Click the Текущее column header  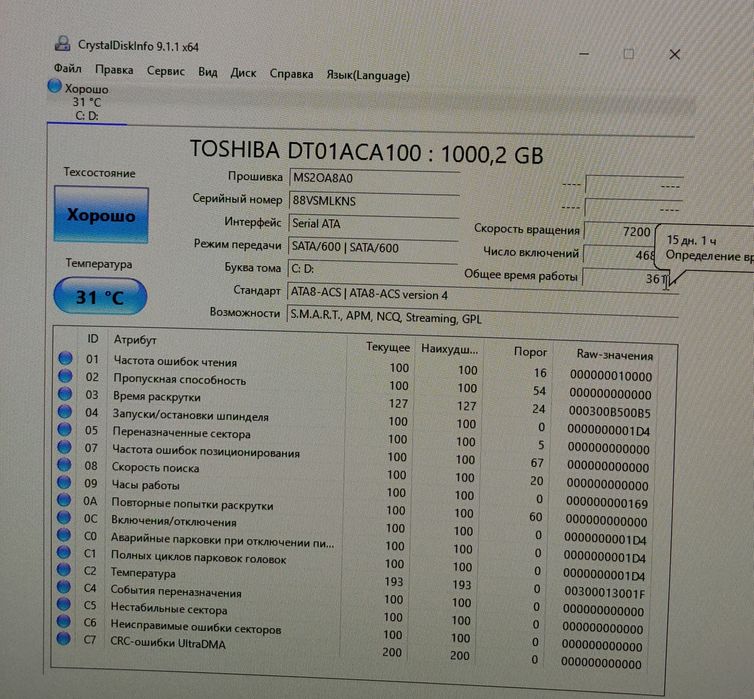(388, 347)
